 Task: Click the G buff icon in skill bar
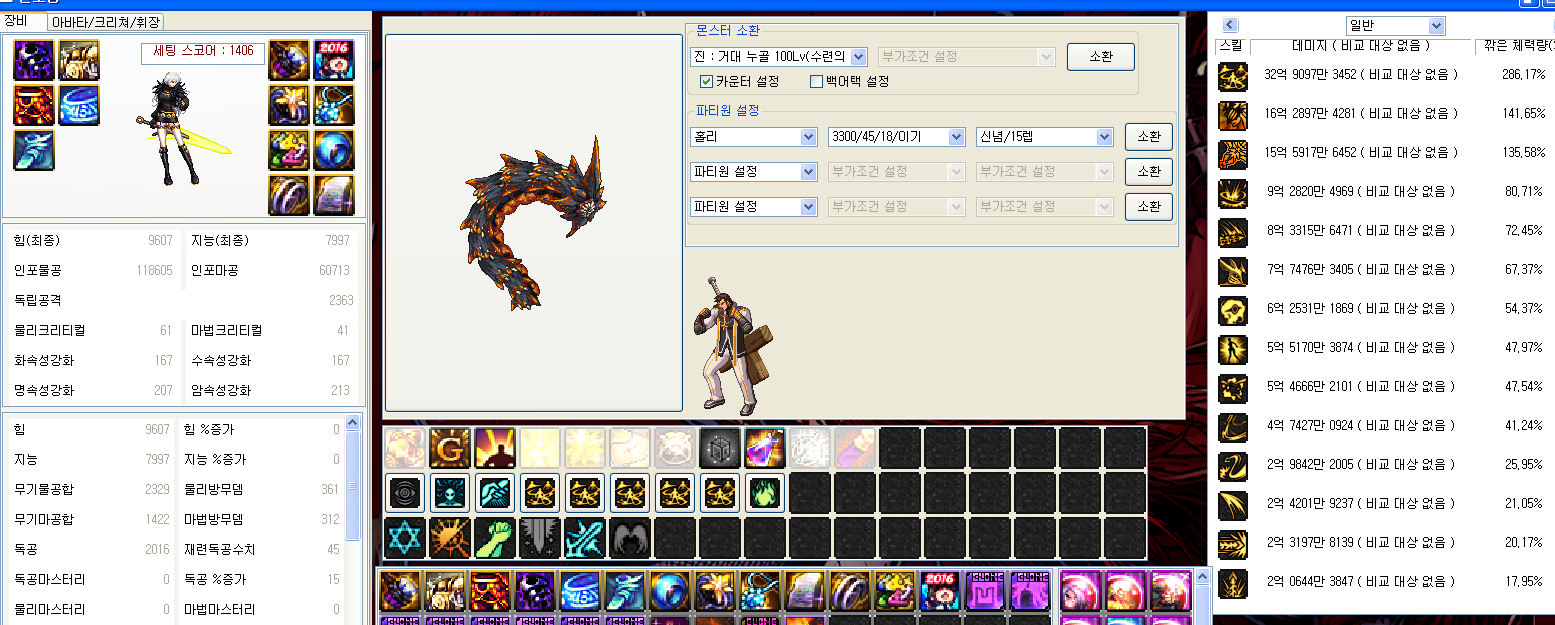(450, 448)
